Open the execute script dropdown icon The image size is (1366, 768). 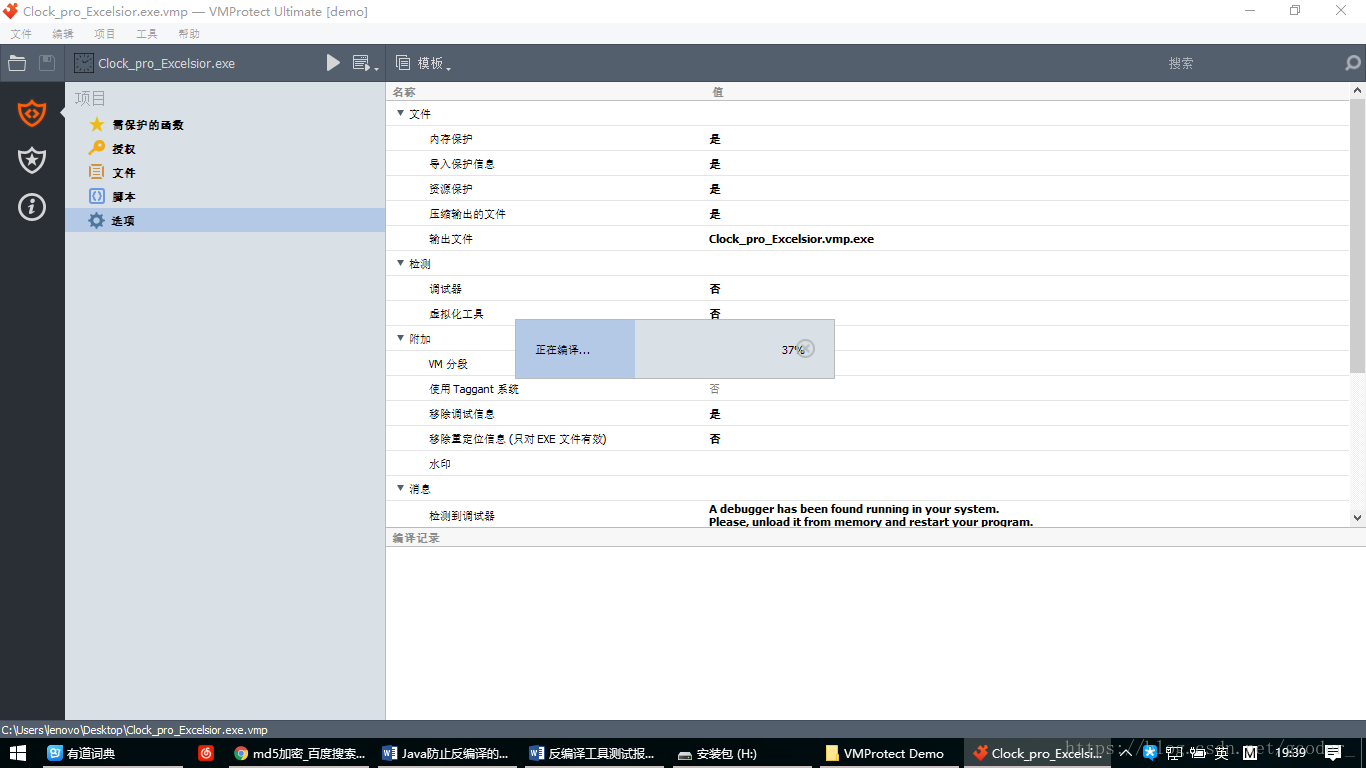click(365, 63)
